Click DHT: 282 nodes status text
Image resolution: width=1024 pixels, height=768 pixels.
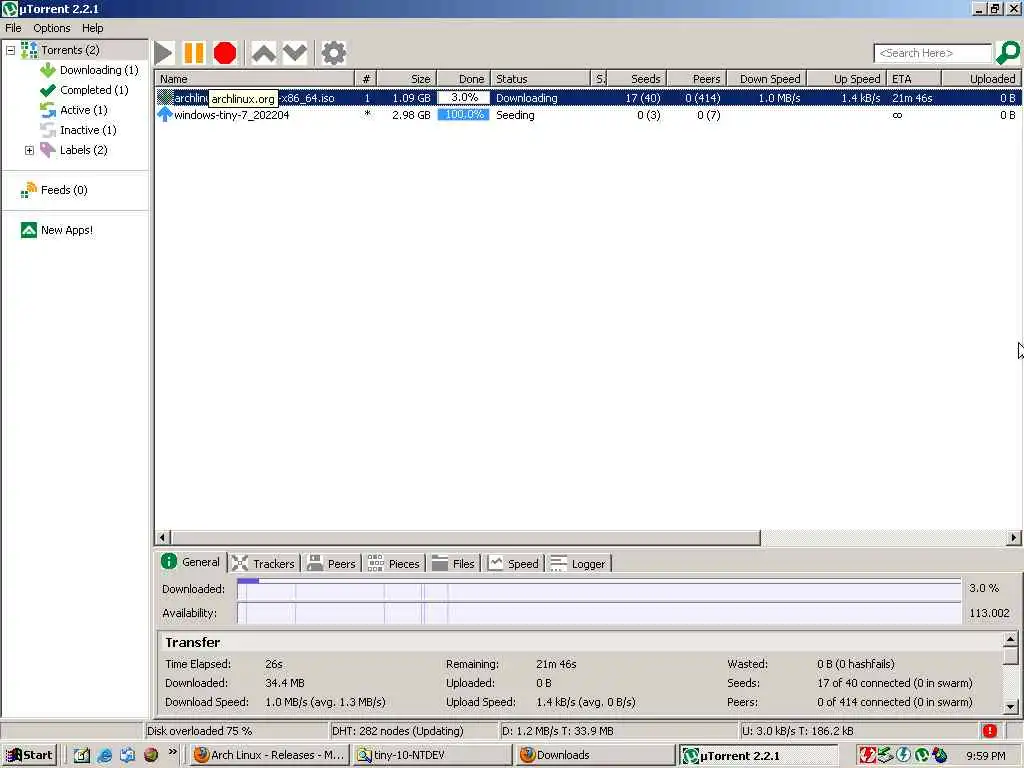click(398, 731)
